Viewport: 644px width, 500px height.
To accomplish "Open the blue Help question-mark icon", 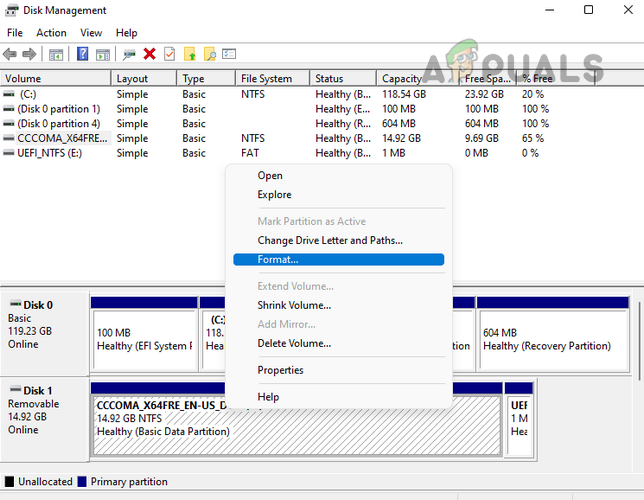I will pyautogui.click(x=83, y=54).
